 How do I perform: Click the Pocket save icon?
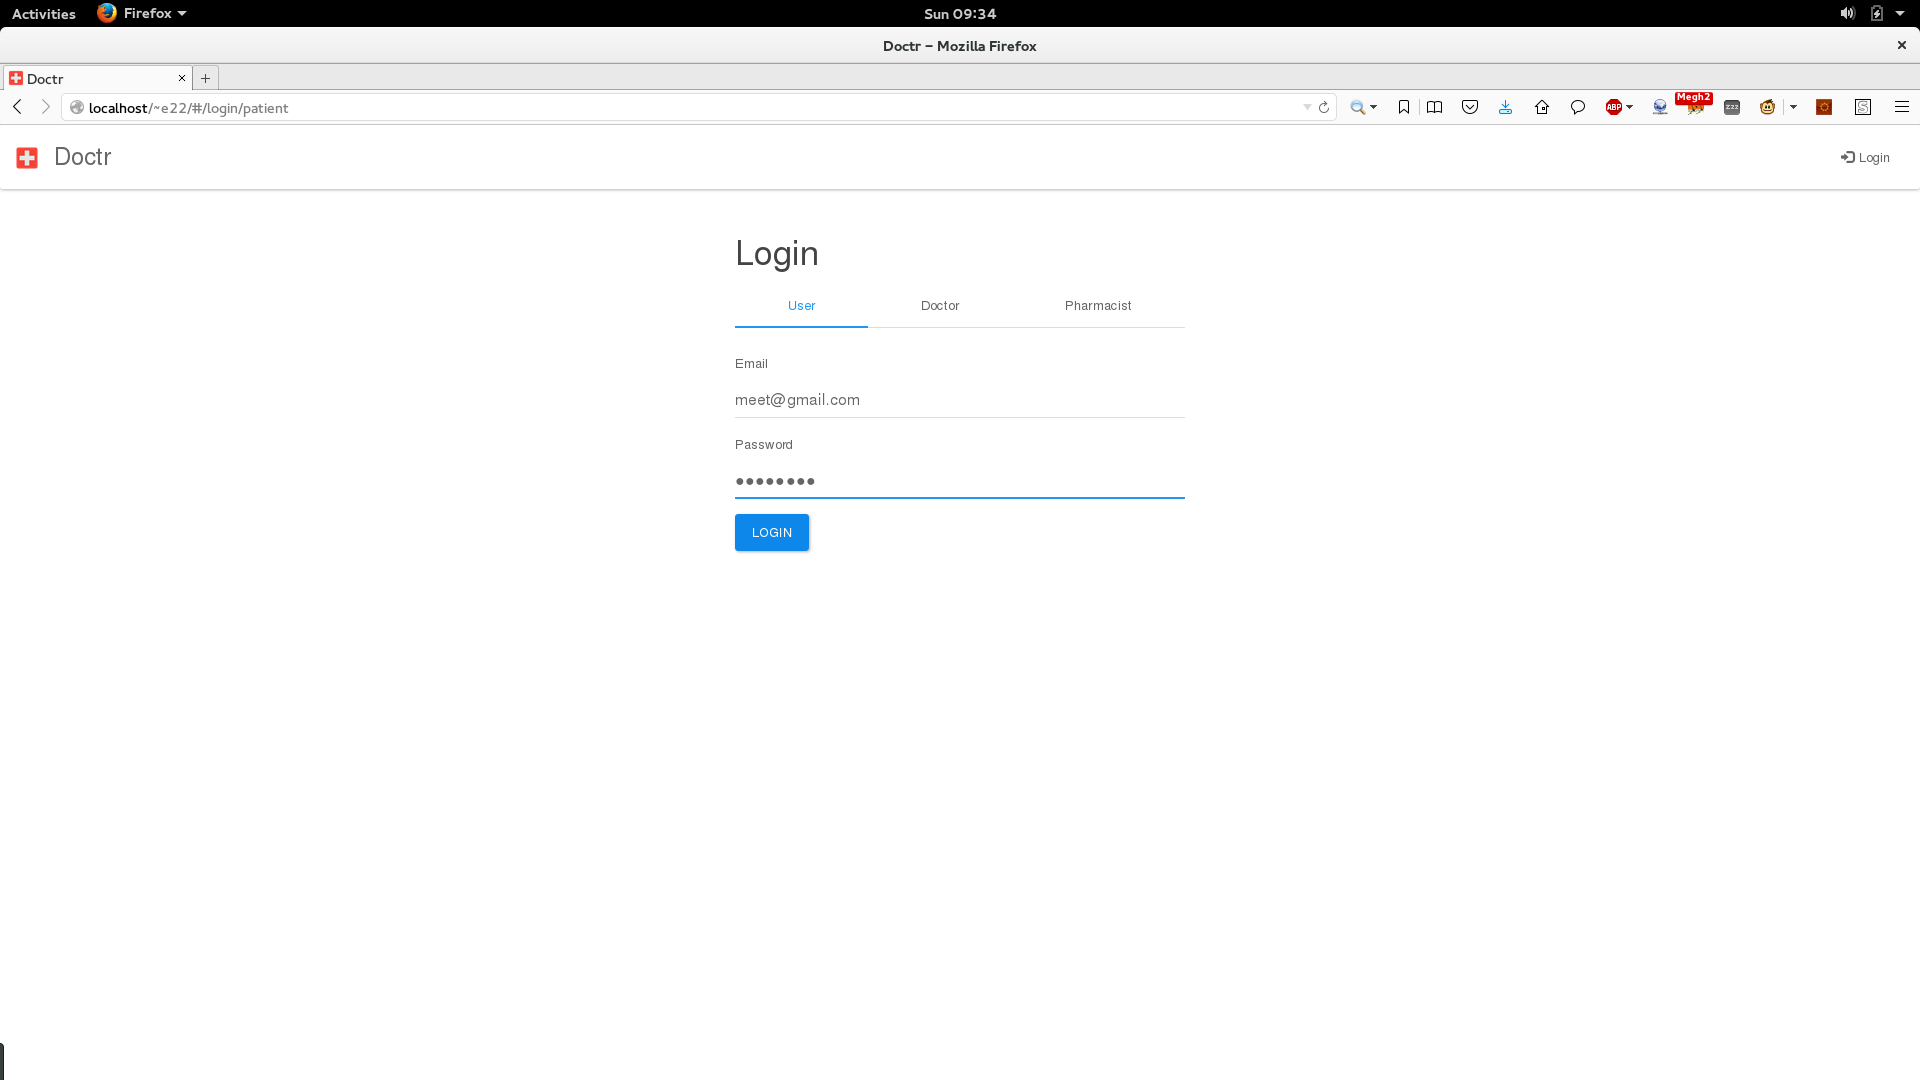pyautogui.click(x=1470, y=107)
